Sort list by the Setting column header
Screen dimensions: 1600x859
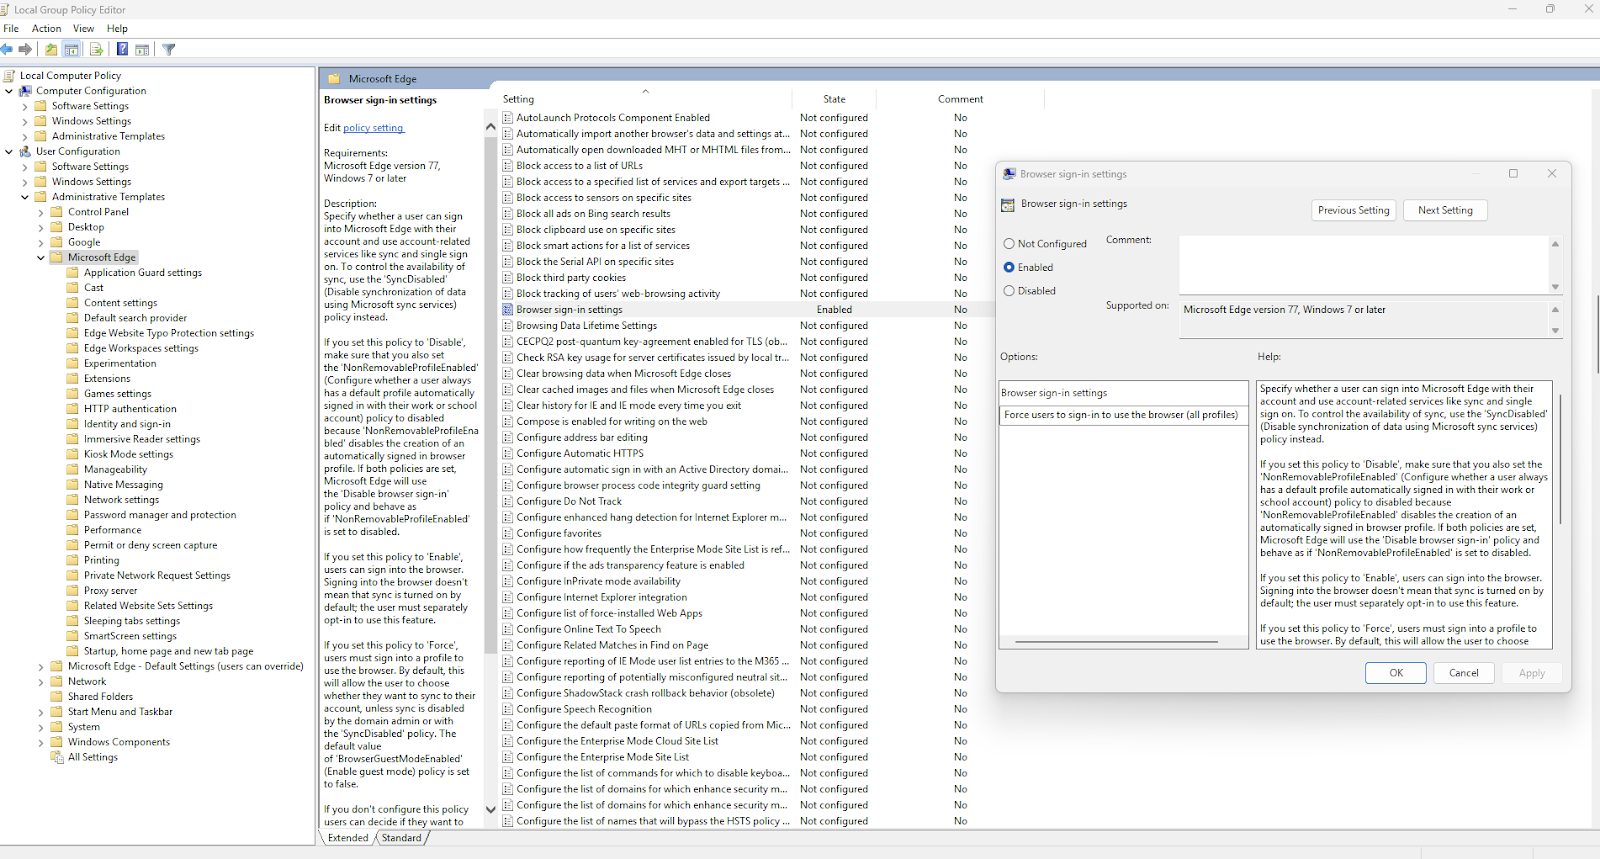(x=645, y=99)
